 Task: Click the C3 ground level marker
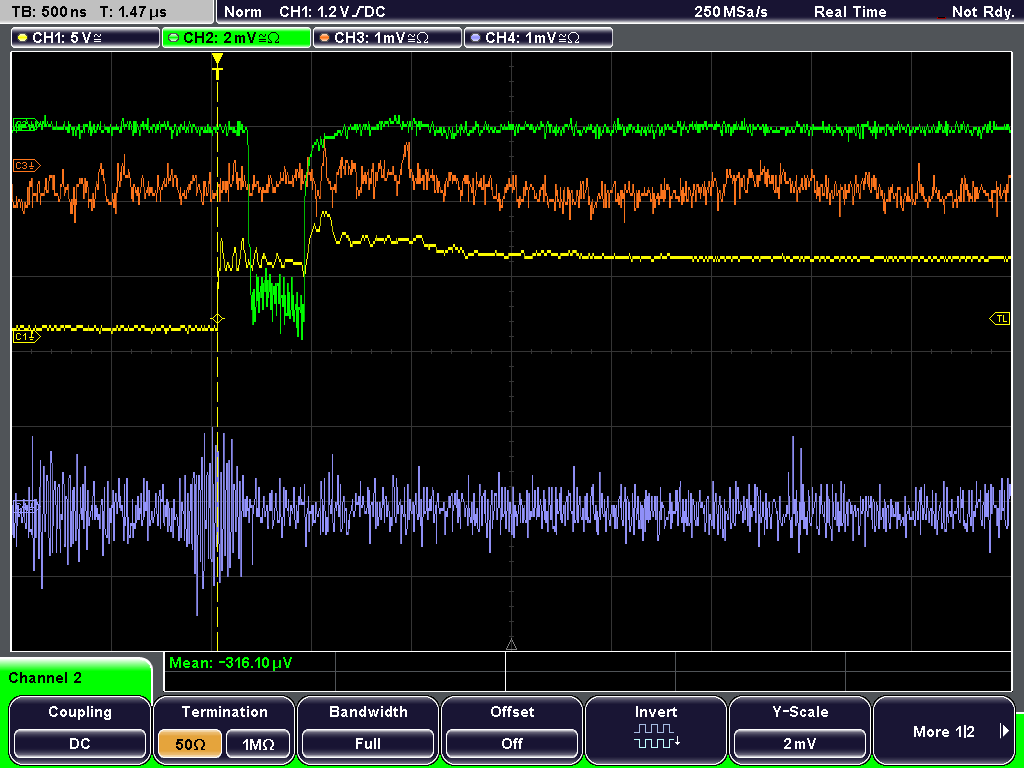point(26,166)
